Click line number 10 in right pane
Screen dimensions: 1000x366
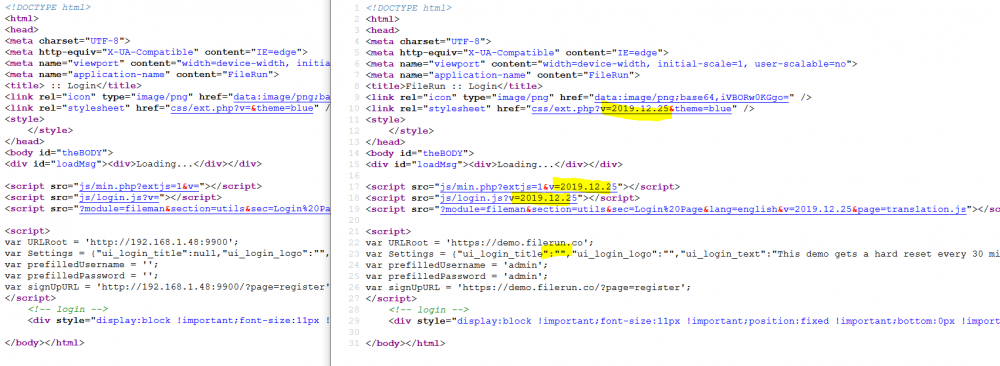[356, 108]
